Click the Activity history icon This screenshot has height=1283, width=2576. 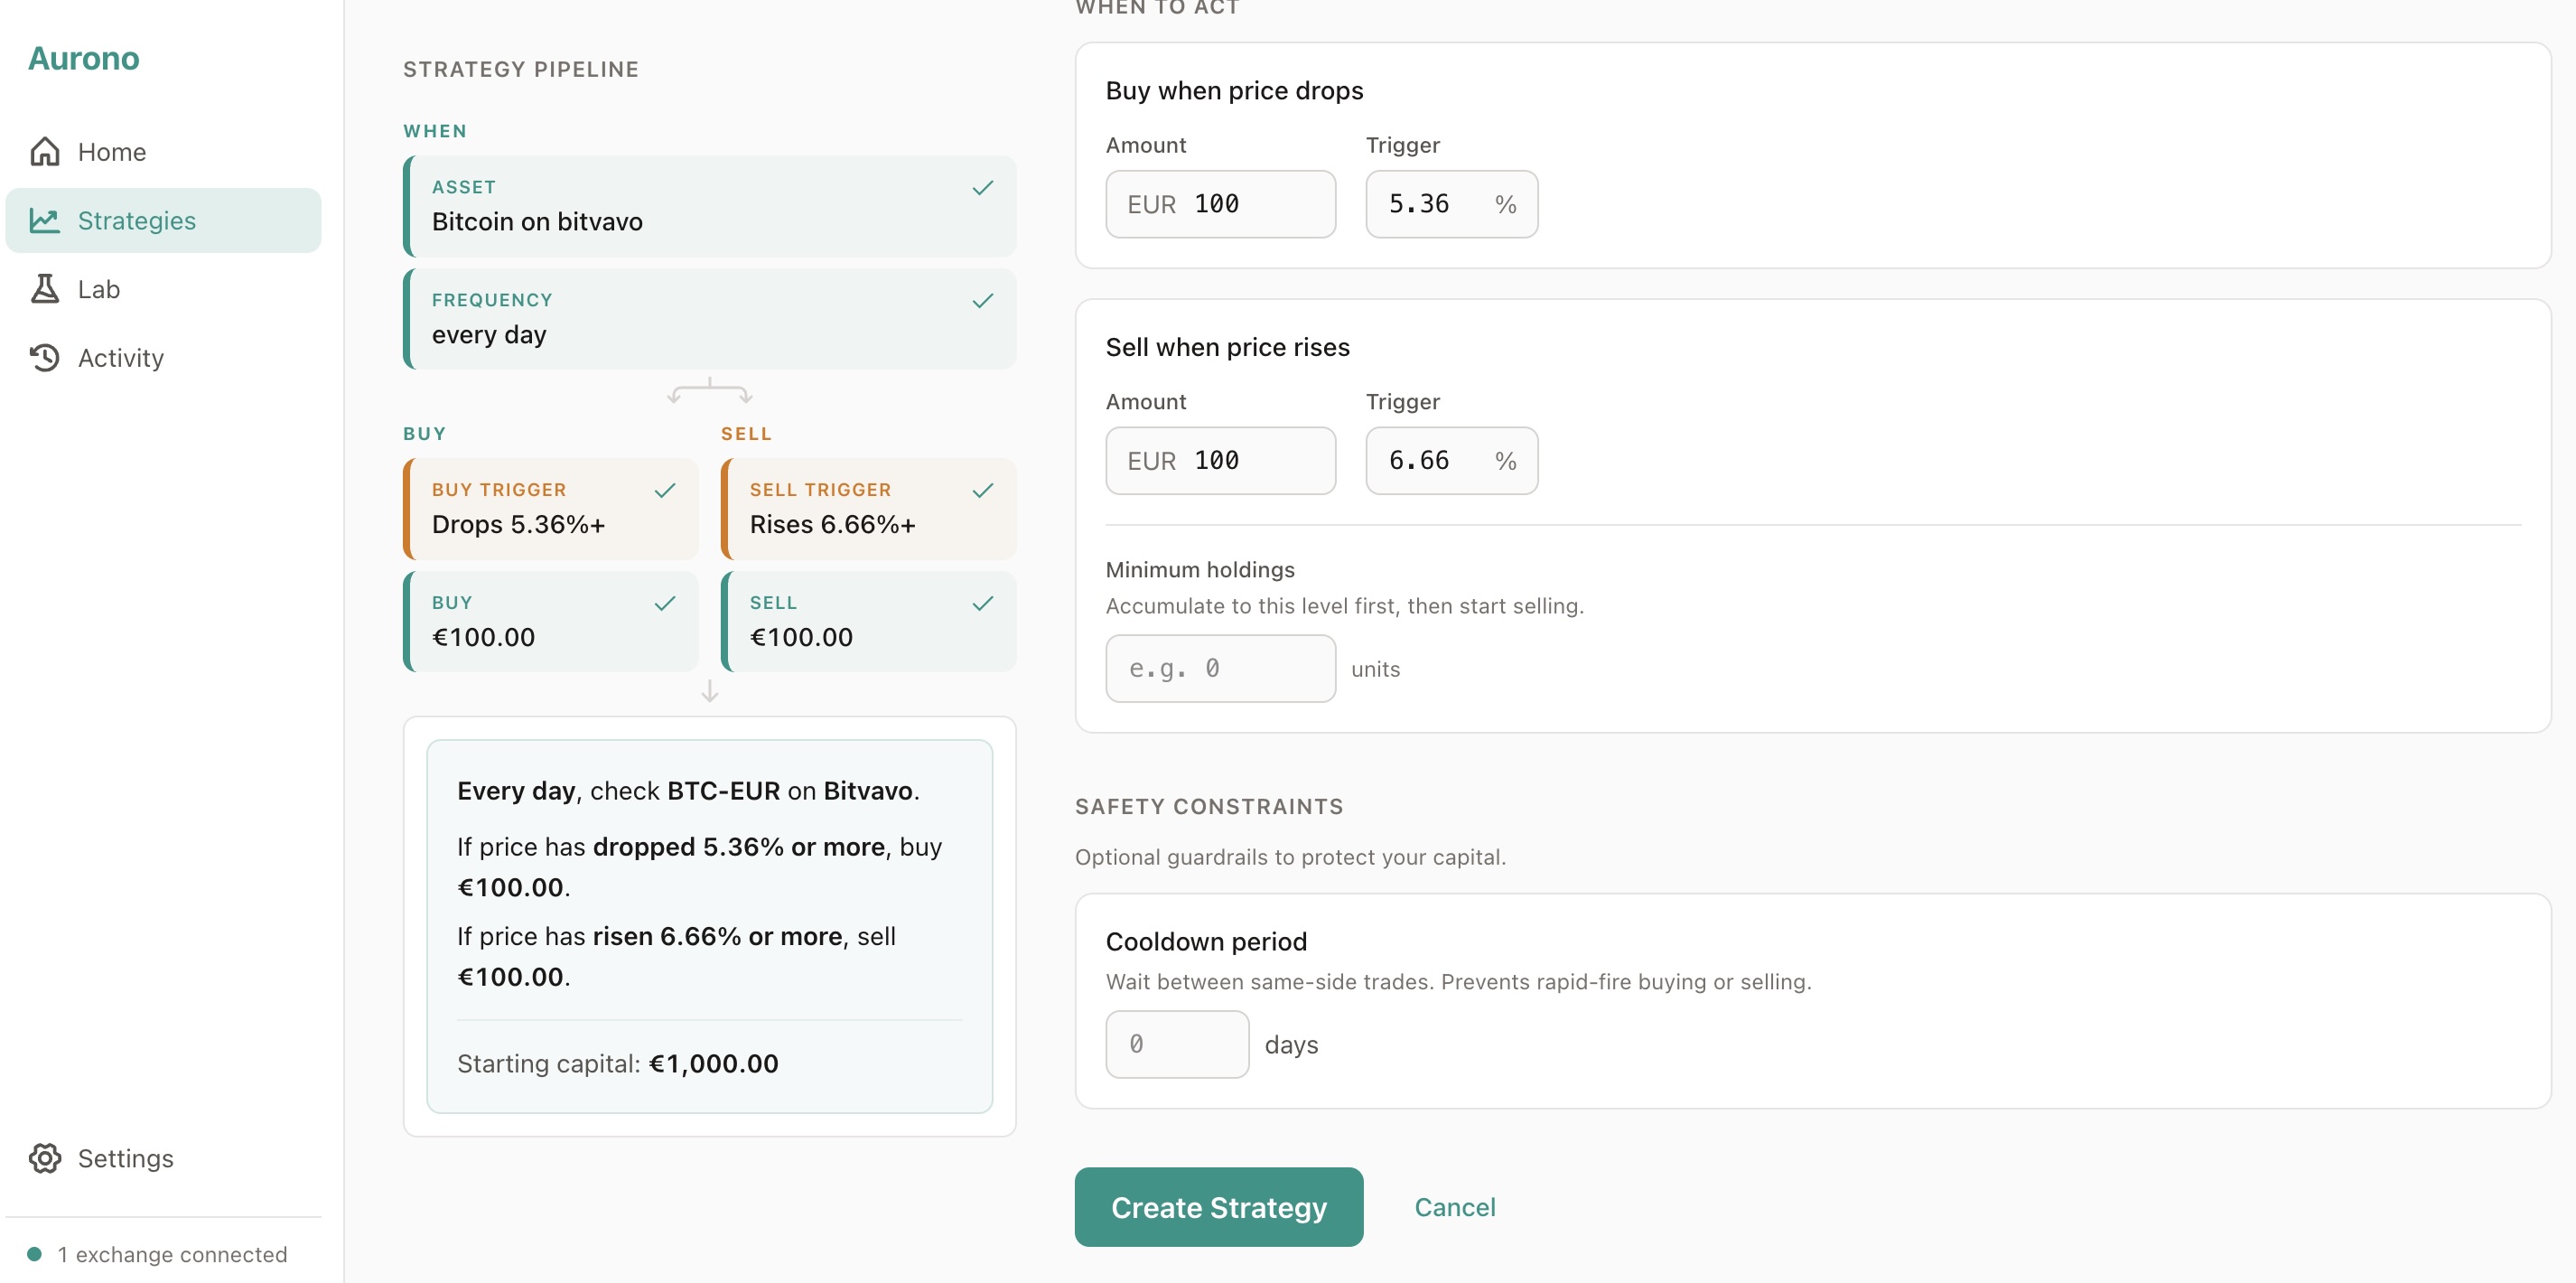[x=45, y=357]
